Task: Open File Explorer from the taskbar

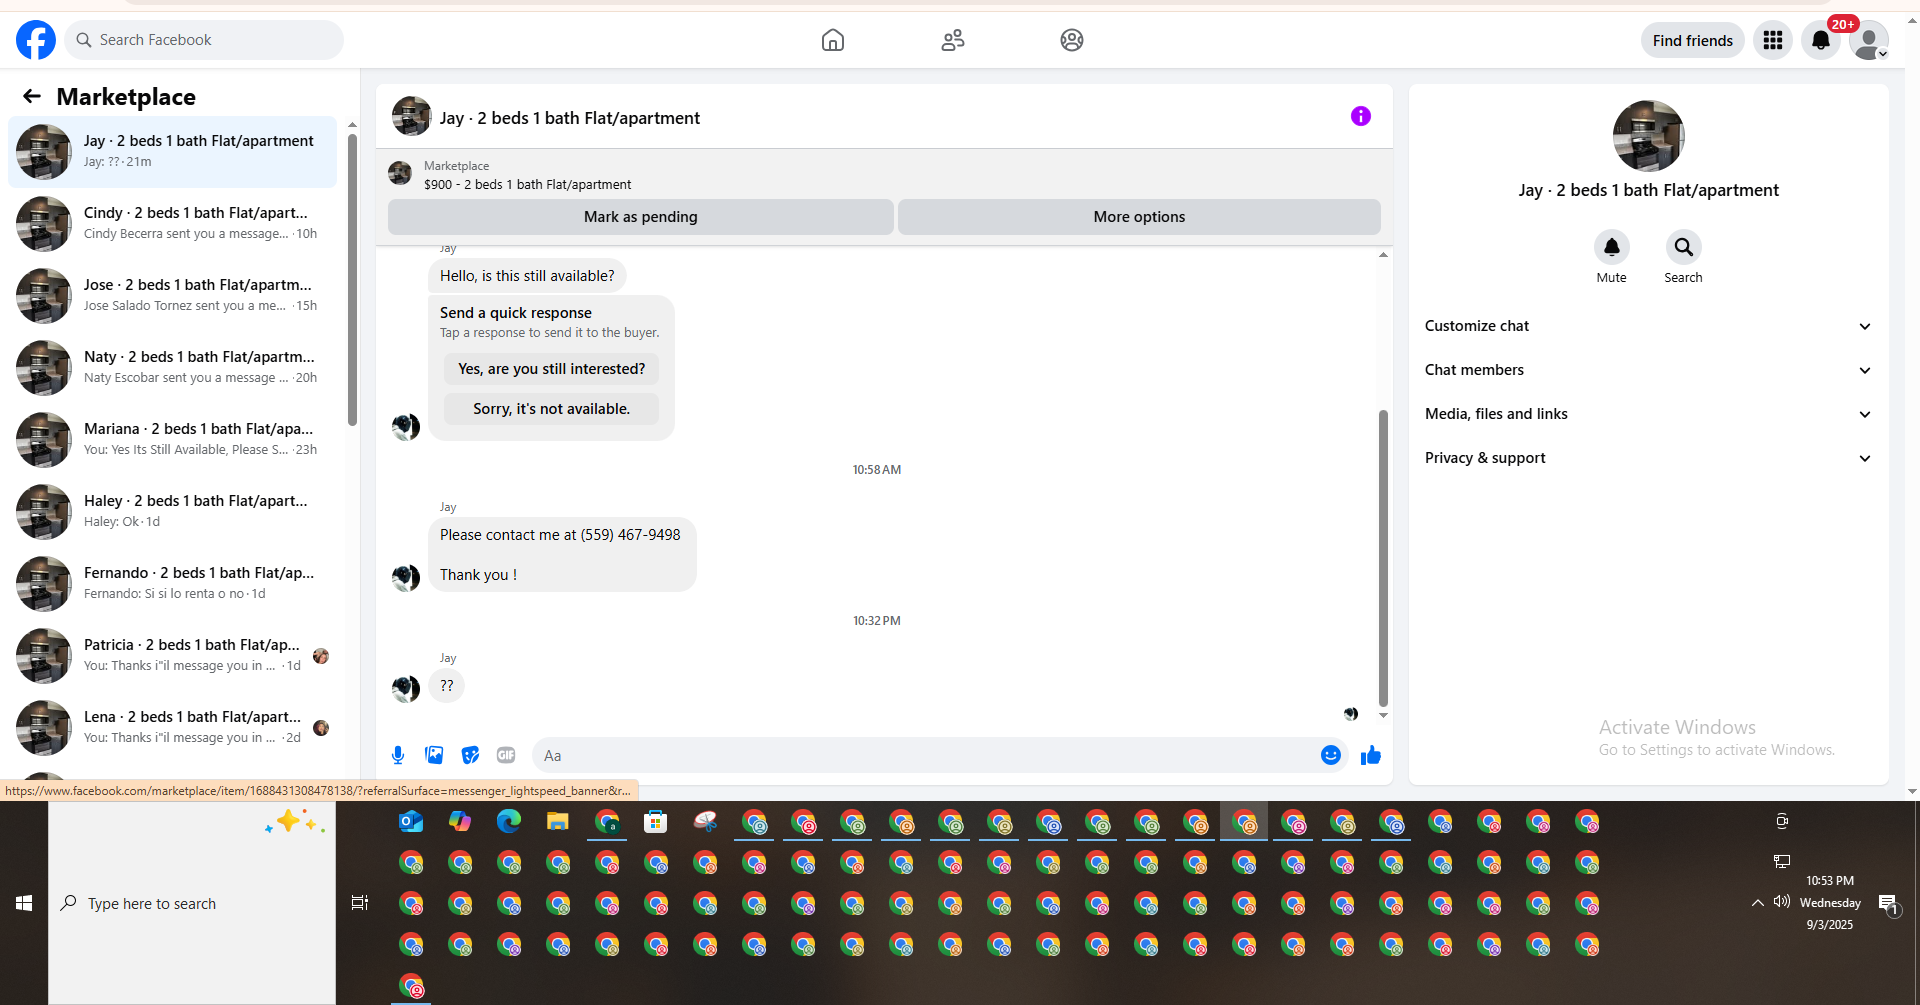Action: [x=558, y=822]
